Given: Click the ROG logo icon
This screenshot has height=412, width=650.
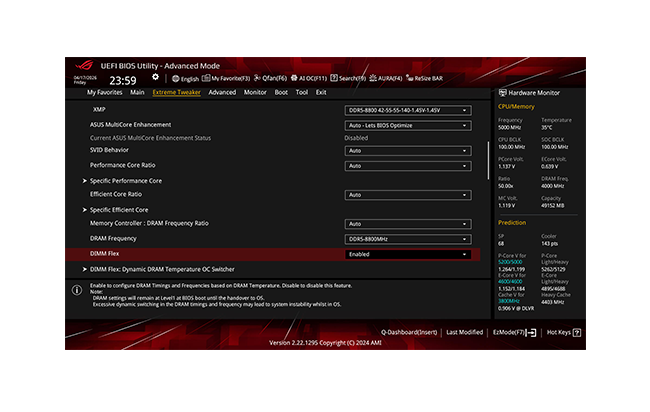Looking at the screenshot, I should coord(85,65).
